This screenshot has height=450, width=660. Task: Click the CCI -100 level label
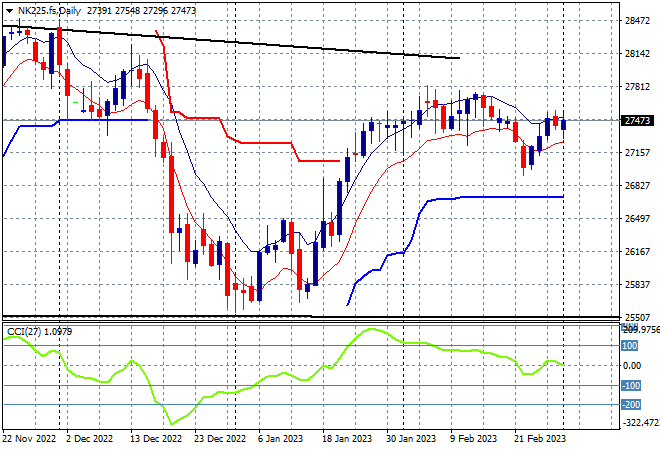631,386
